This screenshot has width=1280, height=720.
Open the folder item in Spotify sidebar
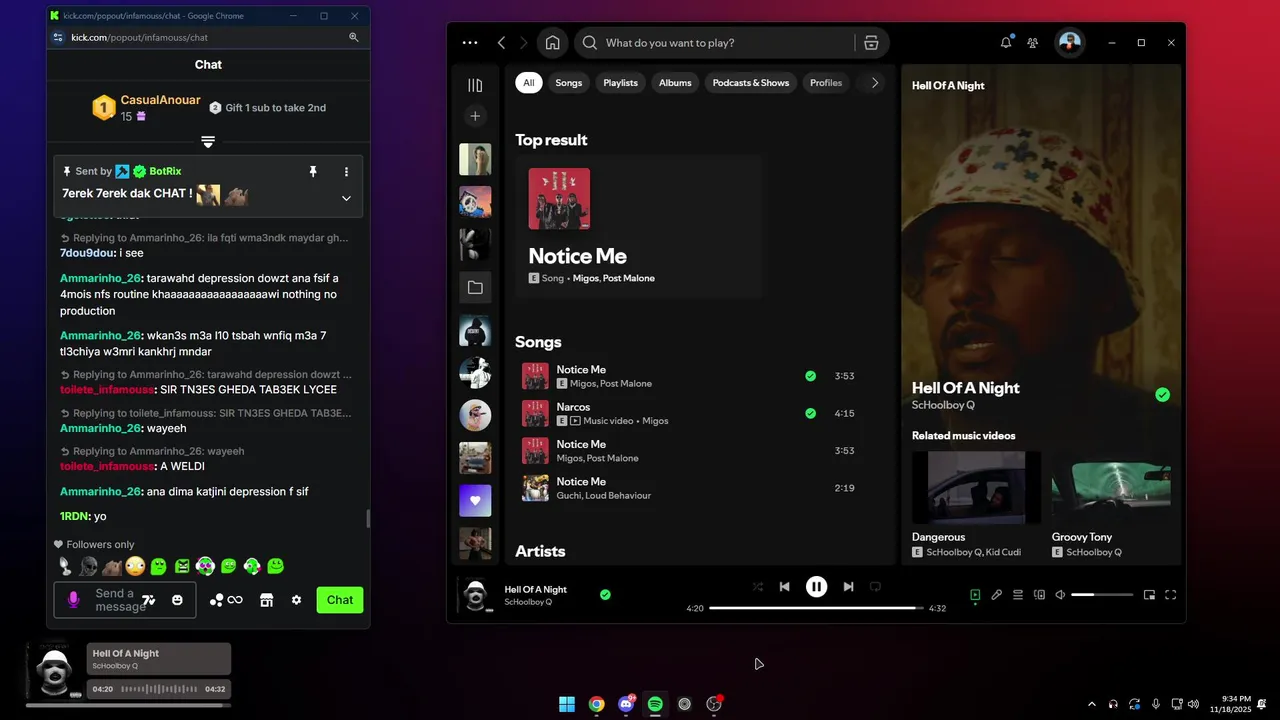click(x=475, y=287)
